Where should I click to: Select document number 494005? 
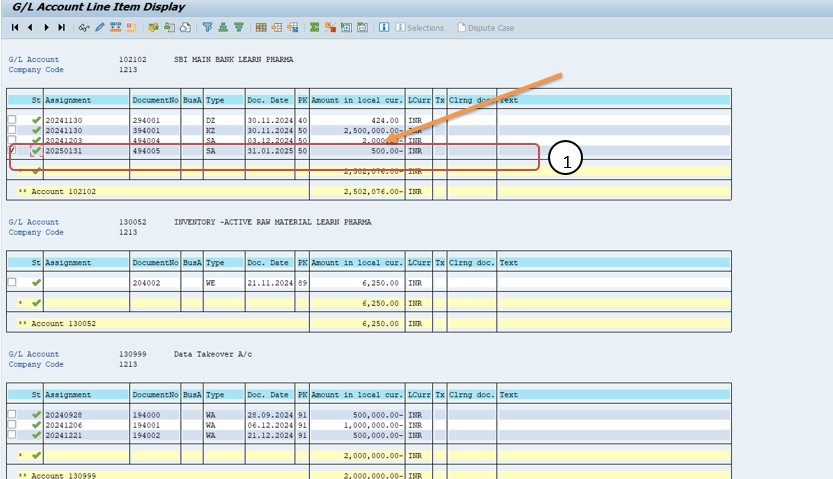(146, 151)
